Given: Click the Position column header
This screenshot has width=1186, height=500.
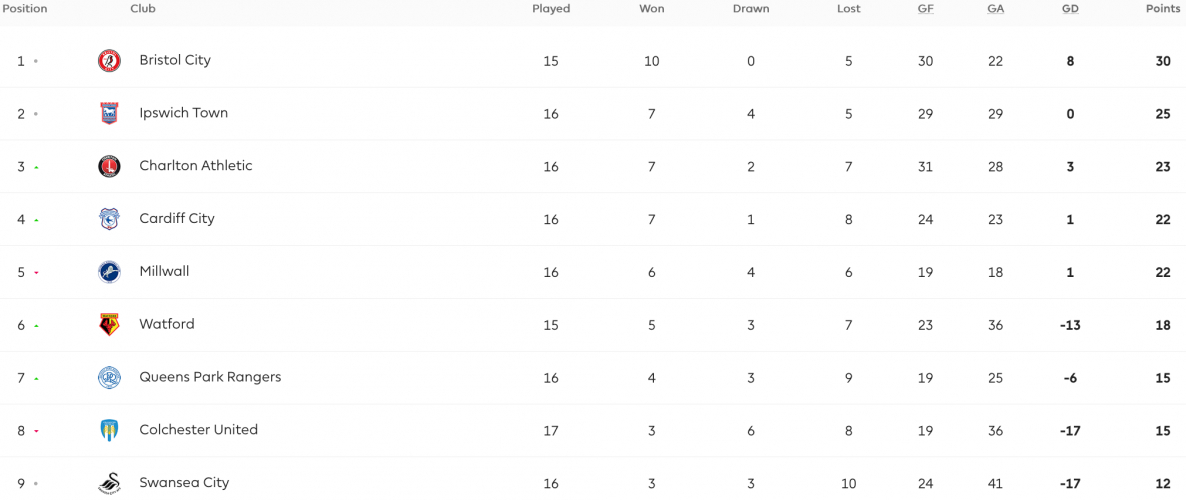Looking at the screenshot, I should coord(25,9).
